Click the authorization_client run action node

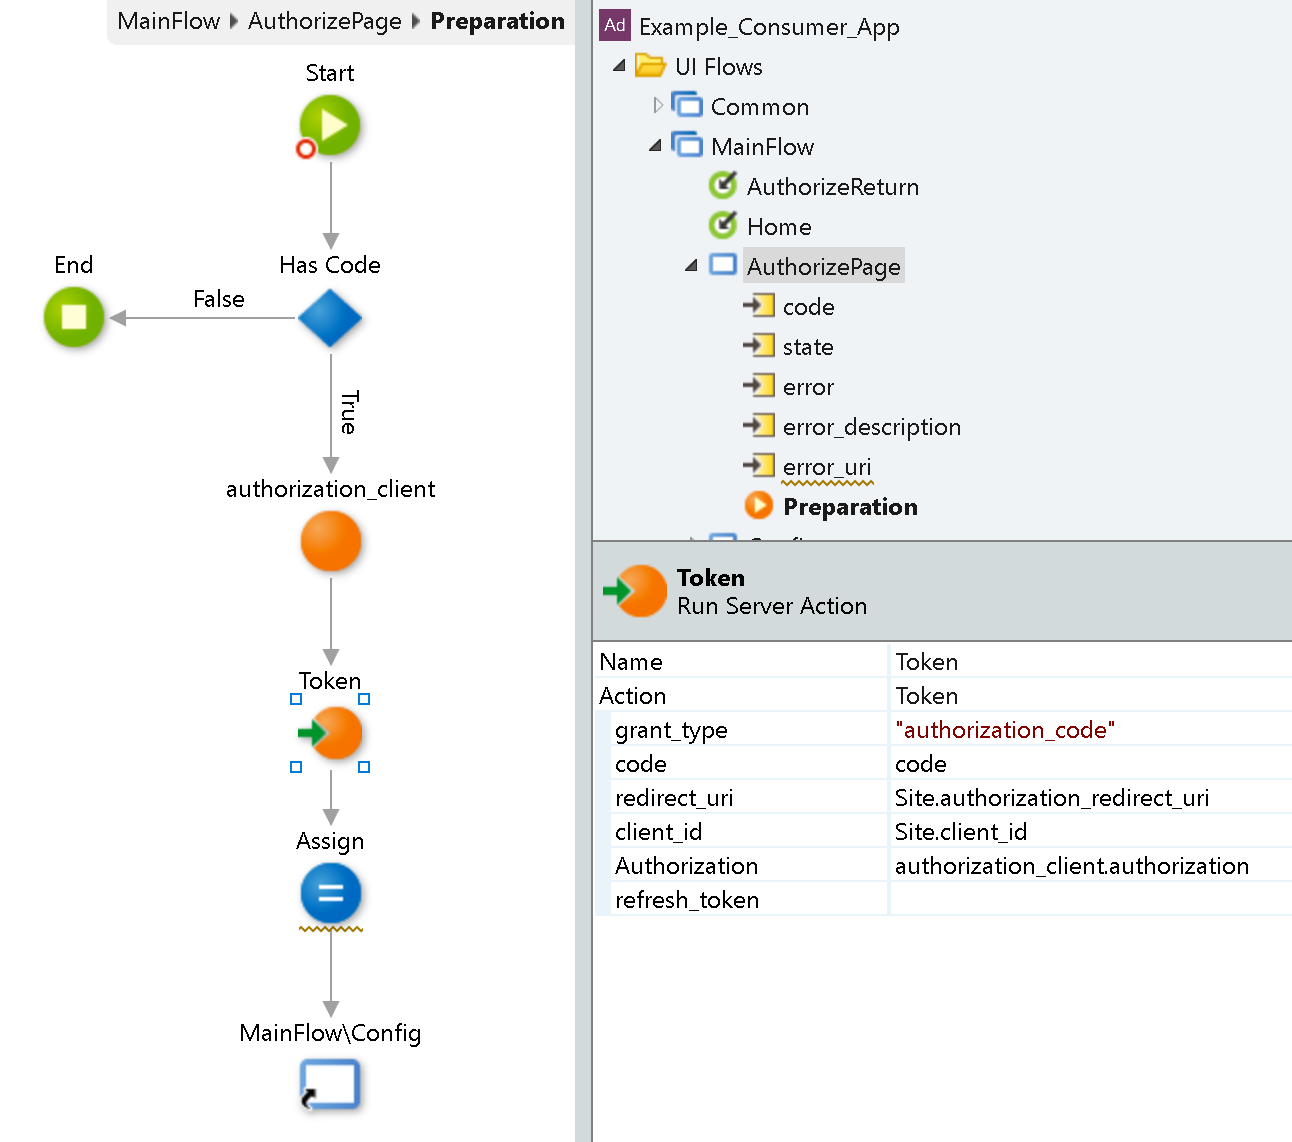330,541
